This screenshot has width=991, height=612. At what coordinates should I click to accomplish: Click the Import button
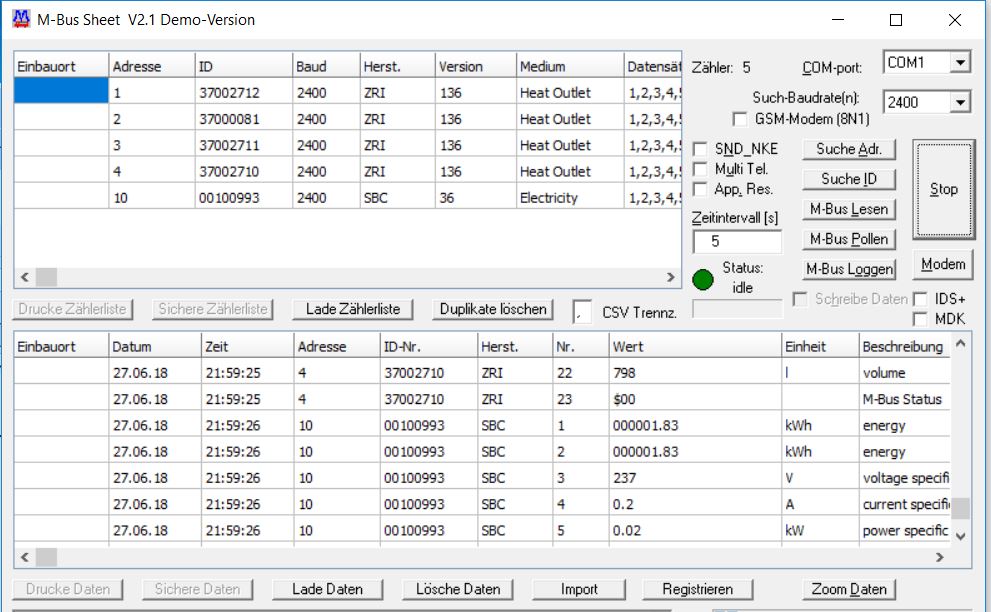[x=579, y=589]
